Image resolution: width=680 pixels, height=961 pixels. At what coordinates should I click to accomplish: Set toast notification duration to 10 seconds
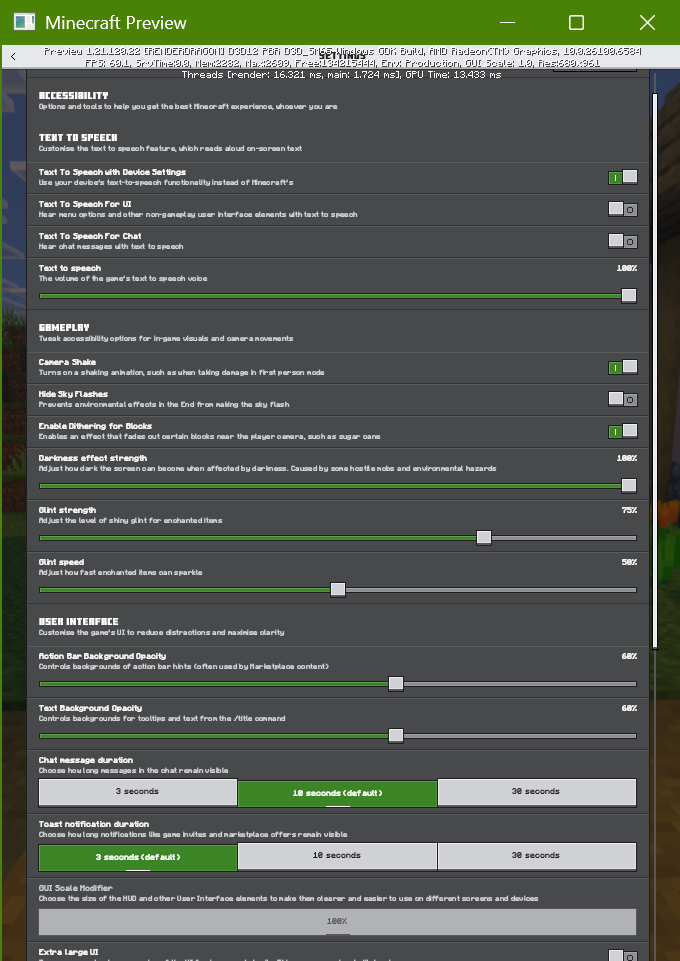[x=338, y=856]
